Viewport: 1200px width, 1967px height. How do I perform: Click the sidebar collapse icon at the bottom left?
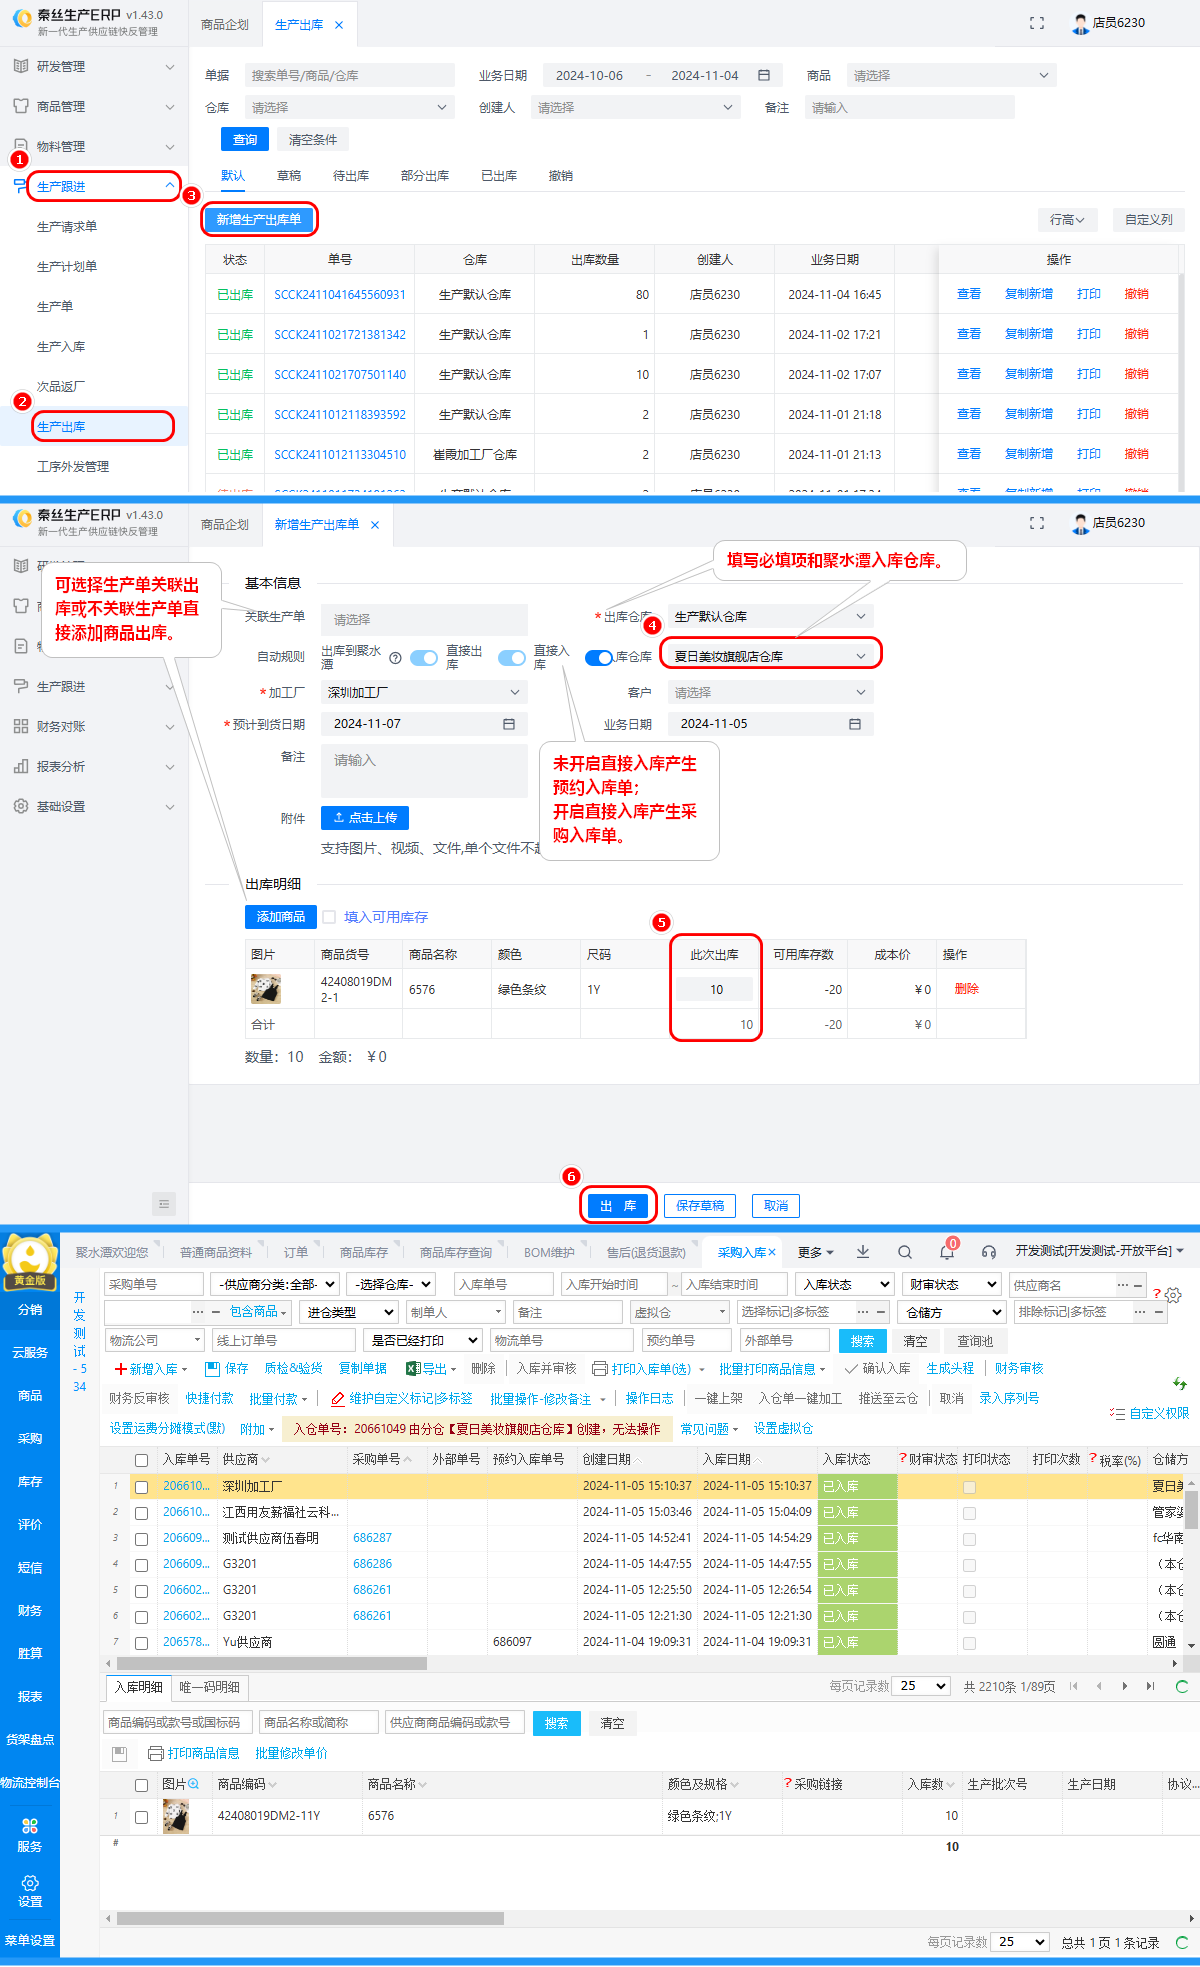[164, 1203]
